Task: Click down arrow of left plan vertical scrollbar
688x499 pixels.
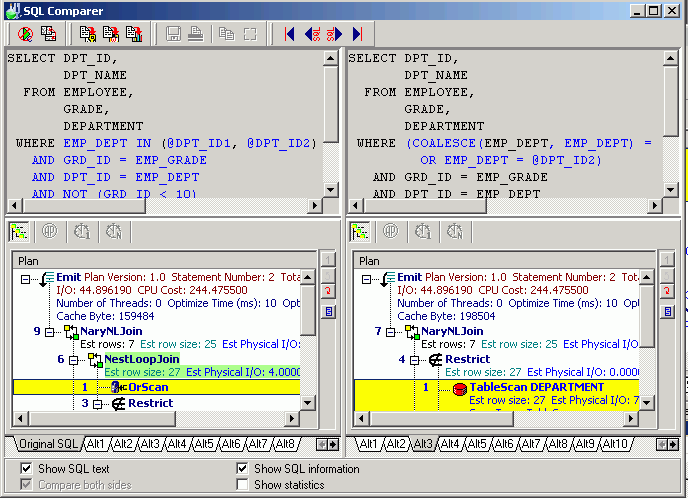Action: click(x=308, y=403)
